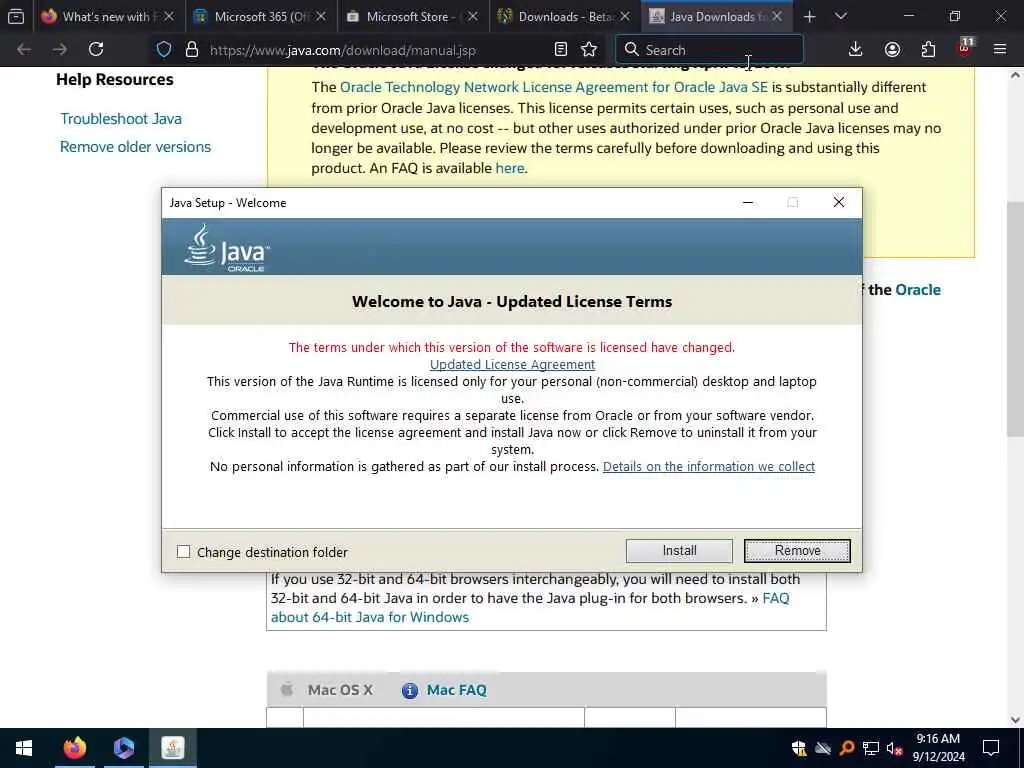Click the magnifier tray icon
1024x768 pixels.
(847, 748)
